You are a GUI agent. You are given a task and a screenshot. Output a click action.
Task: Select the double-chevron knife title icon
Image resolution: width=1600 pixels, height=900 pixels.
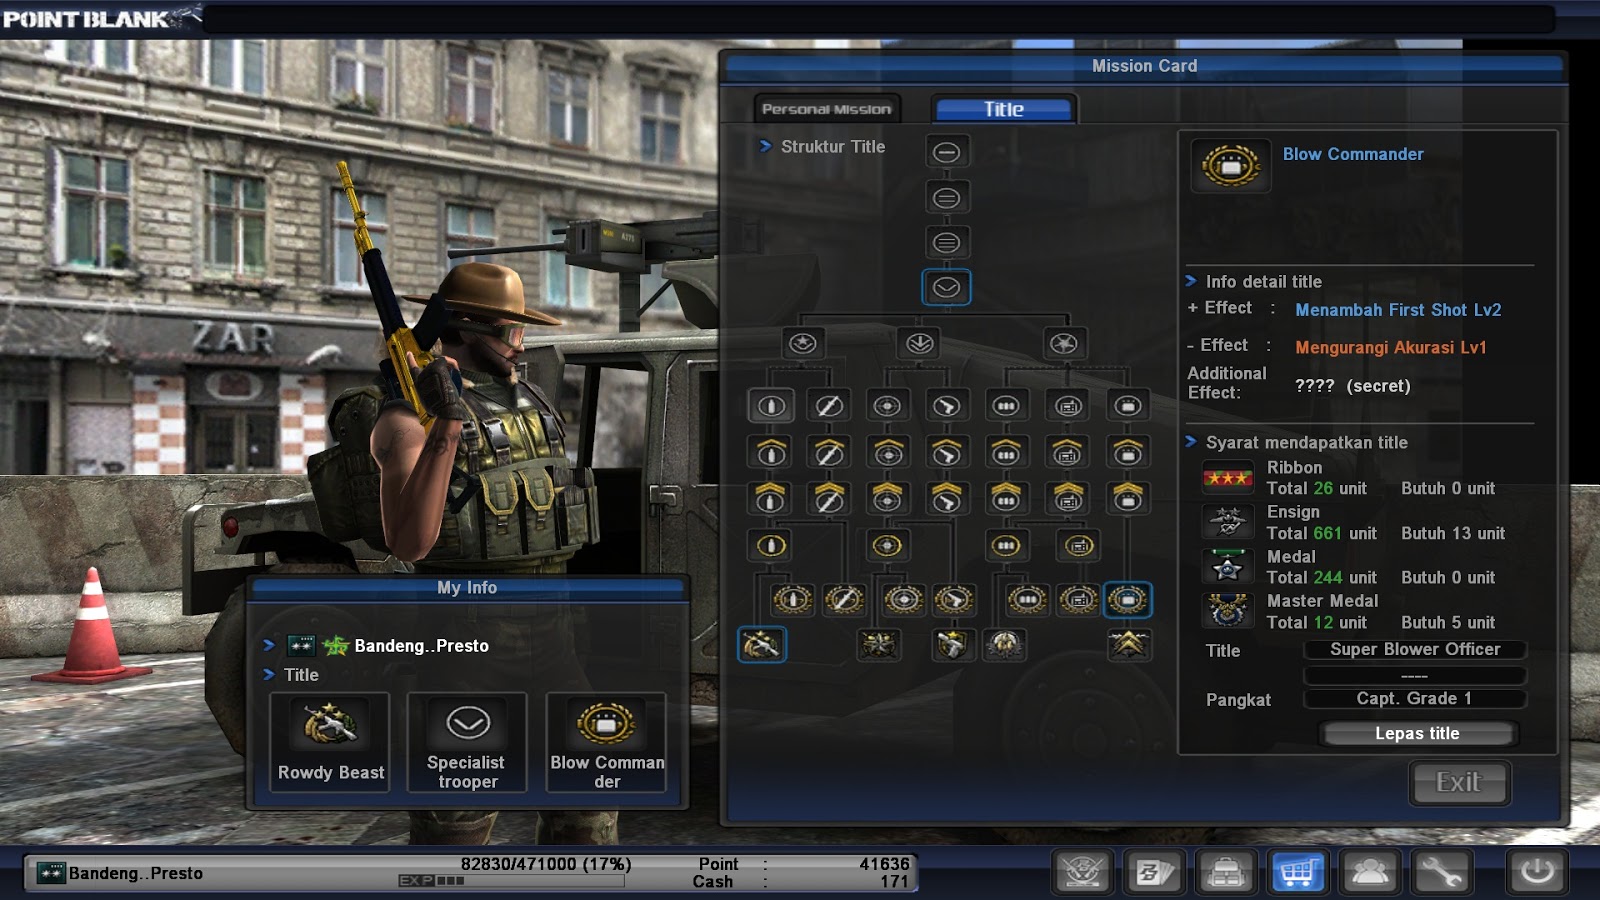829,498
